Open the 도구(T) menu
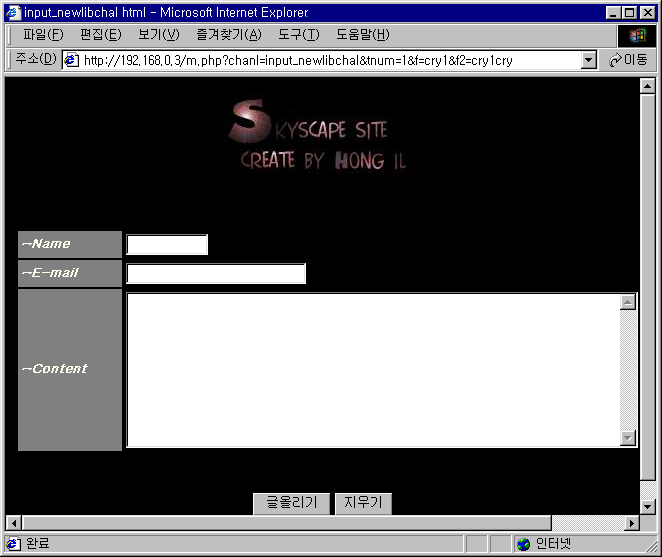Image resolution: width=662 pixels, height=557 pixels. click(298, 35)
